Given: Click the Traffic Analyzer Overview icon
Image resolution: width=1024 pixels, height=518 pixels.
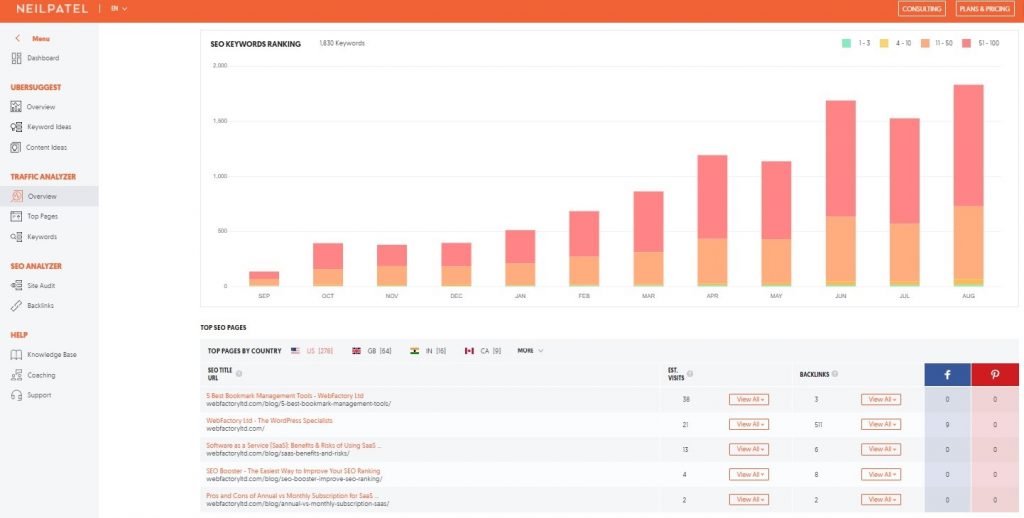Looking at the screenshot, I should pos(17,196).
